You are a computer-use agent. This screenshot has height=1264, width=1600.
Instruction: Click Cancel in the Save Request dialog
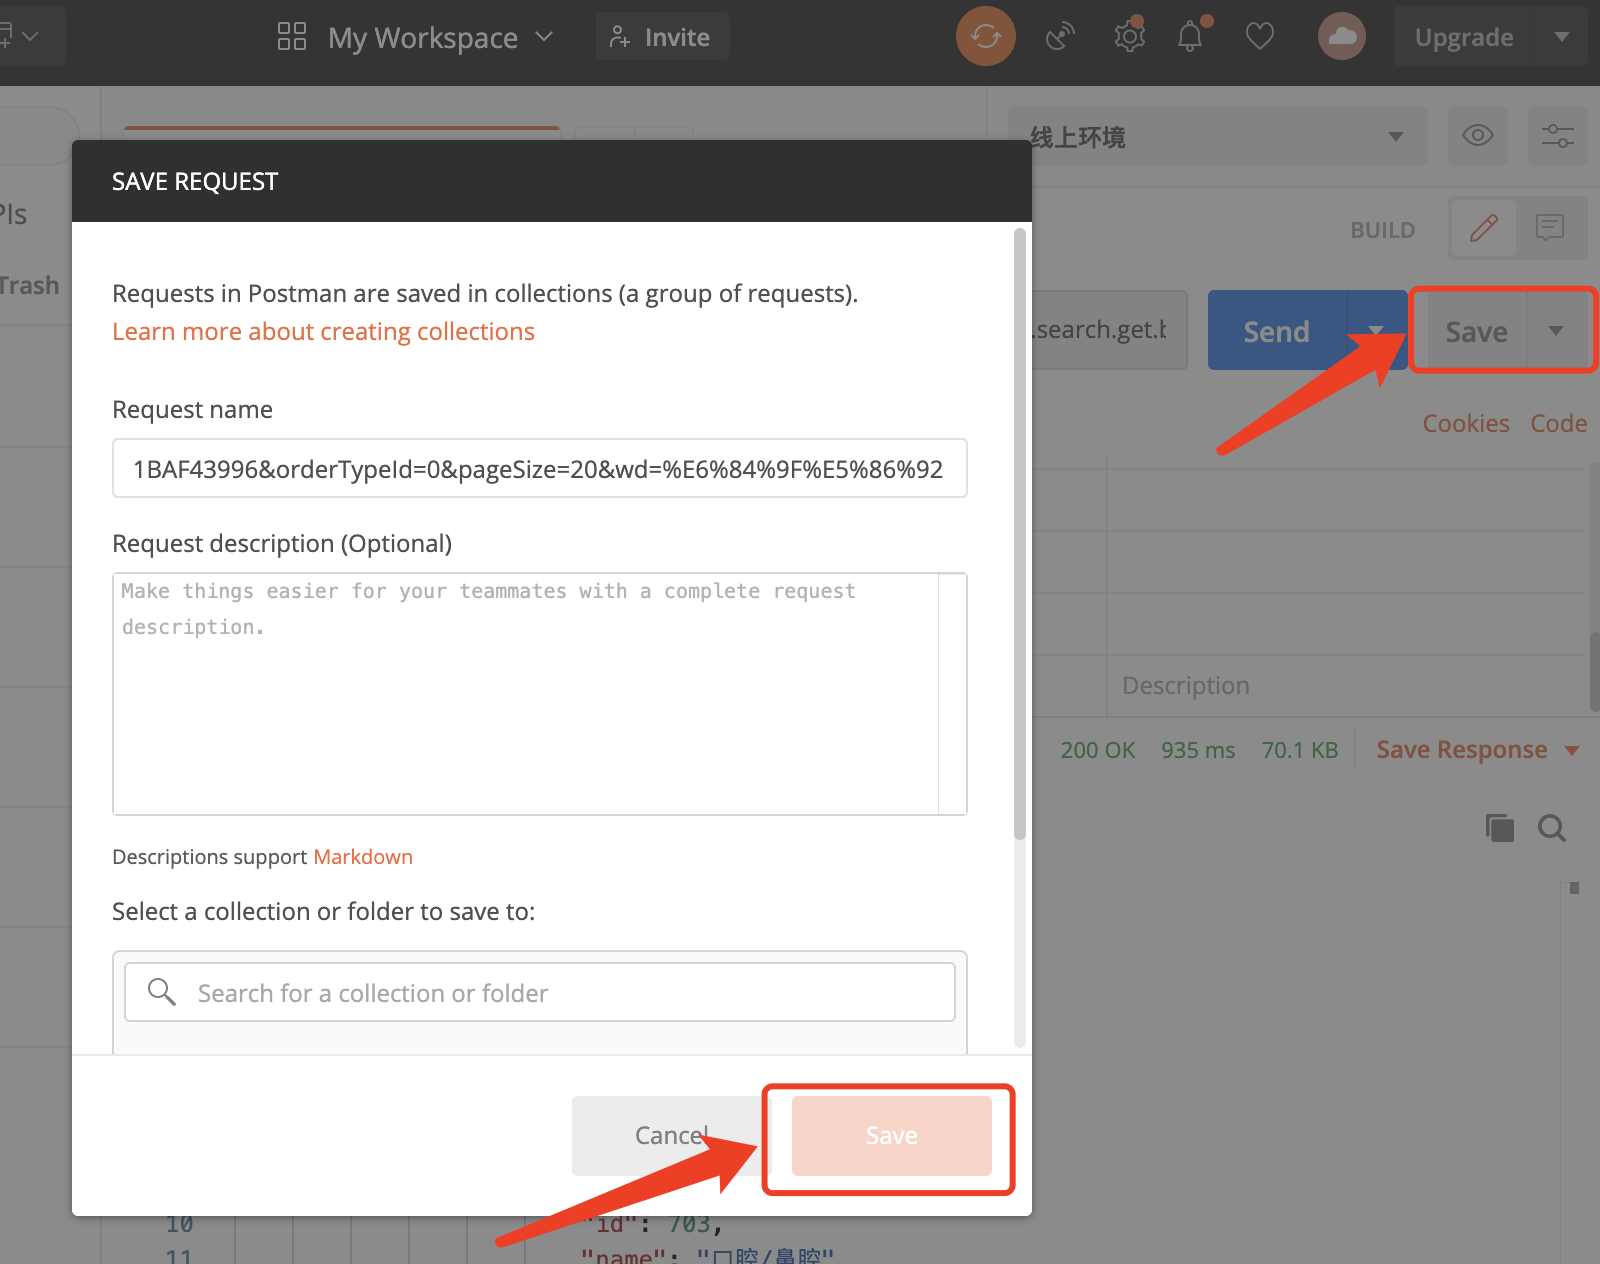[671, 1136]
